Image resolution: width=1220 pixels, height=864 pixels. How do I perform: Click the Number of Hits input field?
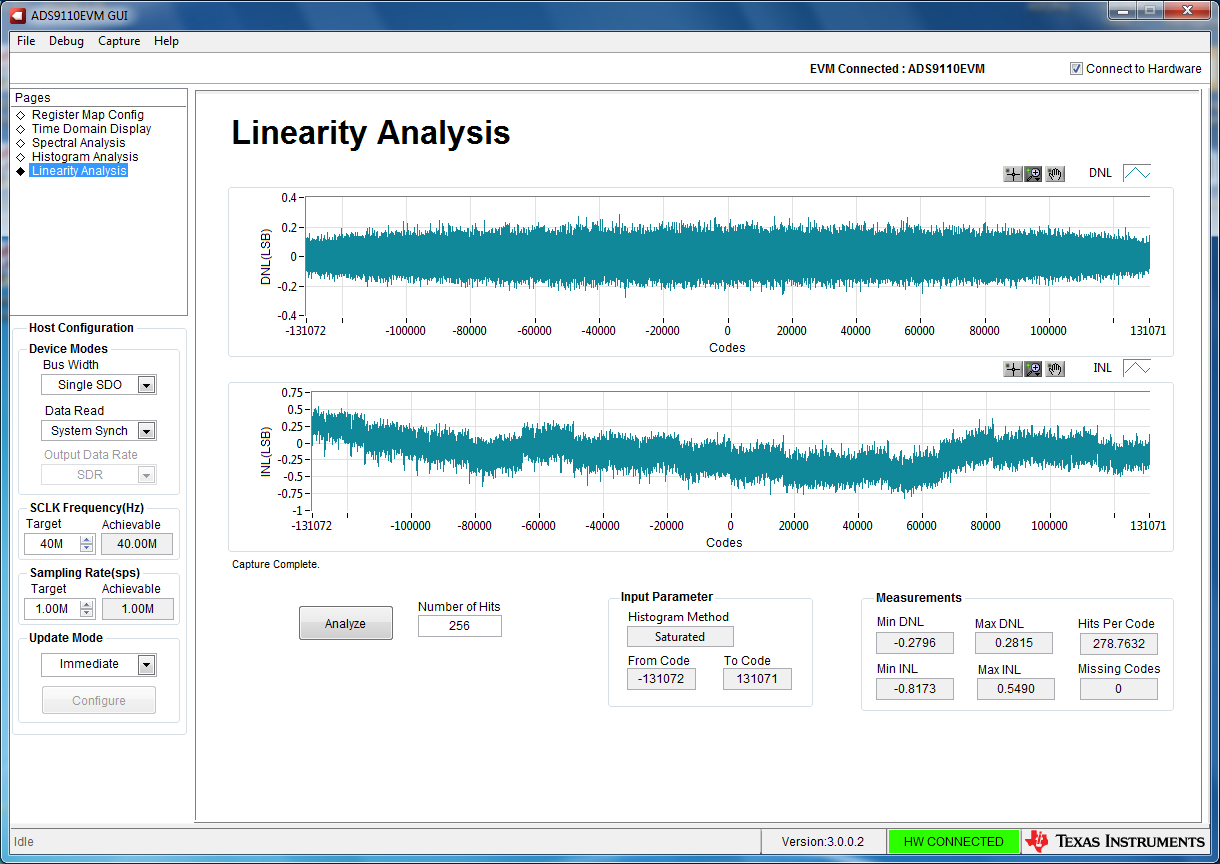(459, 626)
